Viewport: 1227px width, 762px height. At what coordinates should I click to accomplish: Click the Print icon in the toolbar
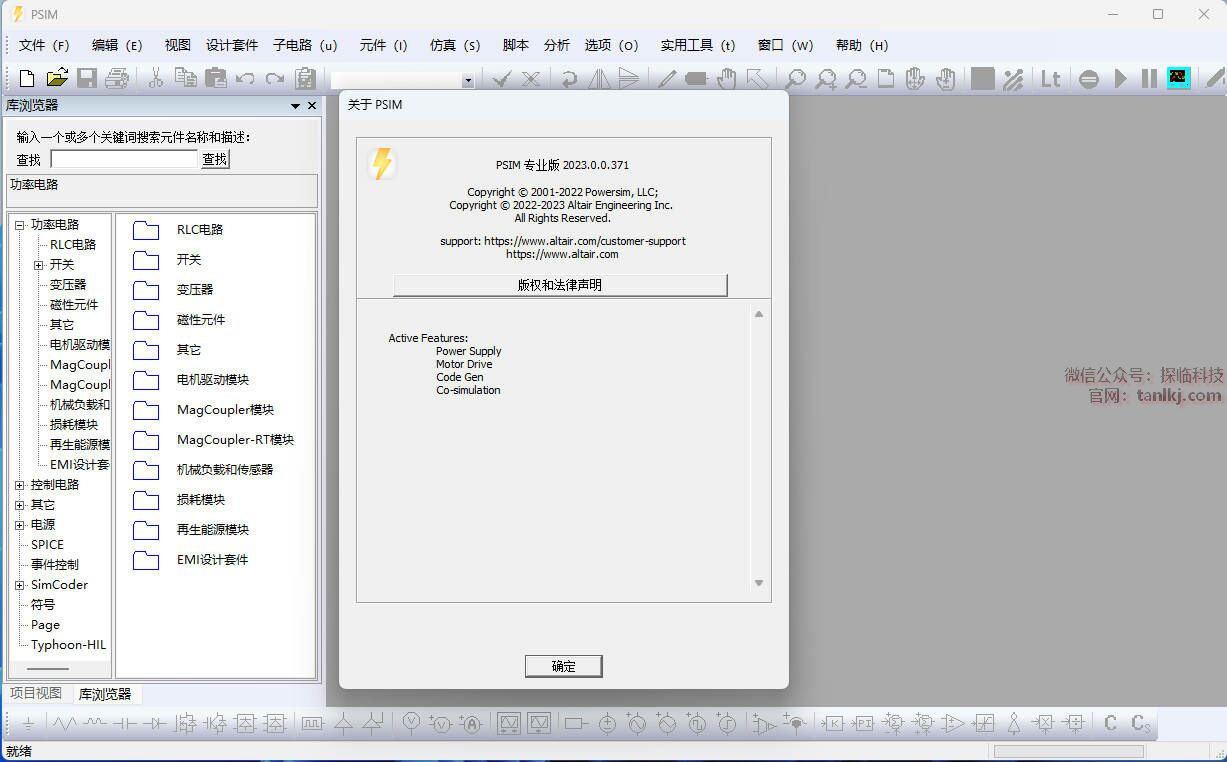pyautogui.click(x=117, y=78)
